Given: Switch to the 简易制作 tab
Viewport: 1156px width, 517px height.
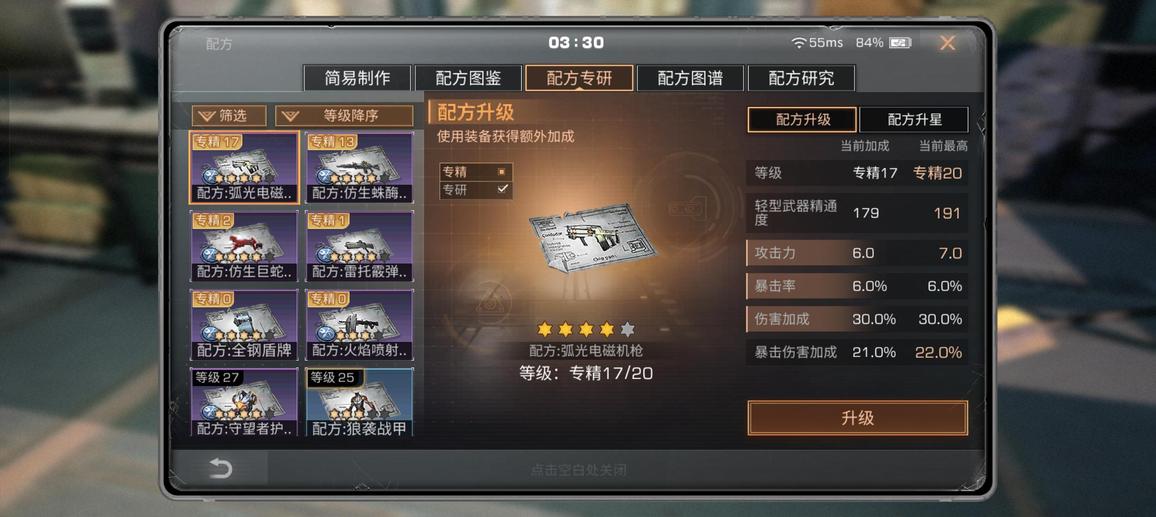Looking at the screenshot, I should (x=357, y=78).
